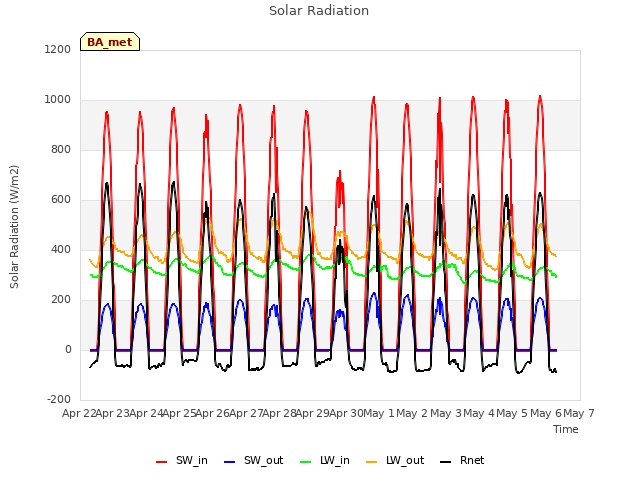Click the orange LW_out legend swatch
The width and height of the screenshot is (640, 480).
click(x=371, y=462)
